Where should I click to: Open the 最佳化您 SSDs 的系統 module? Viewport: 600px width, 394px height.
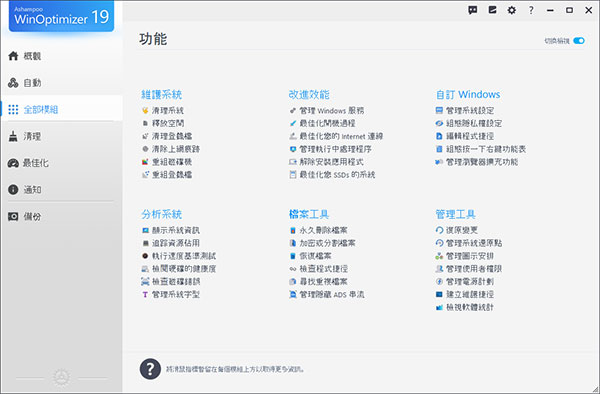(x=337, y=174)
